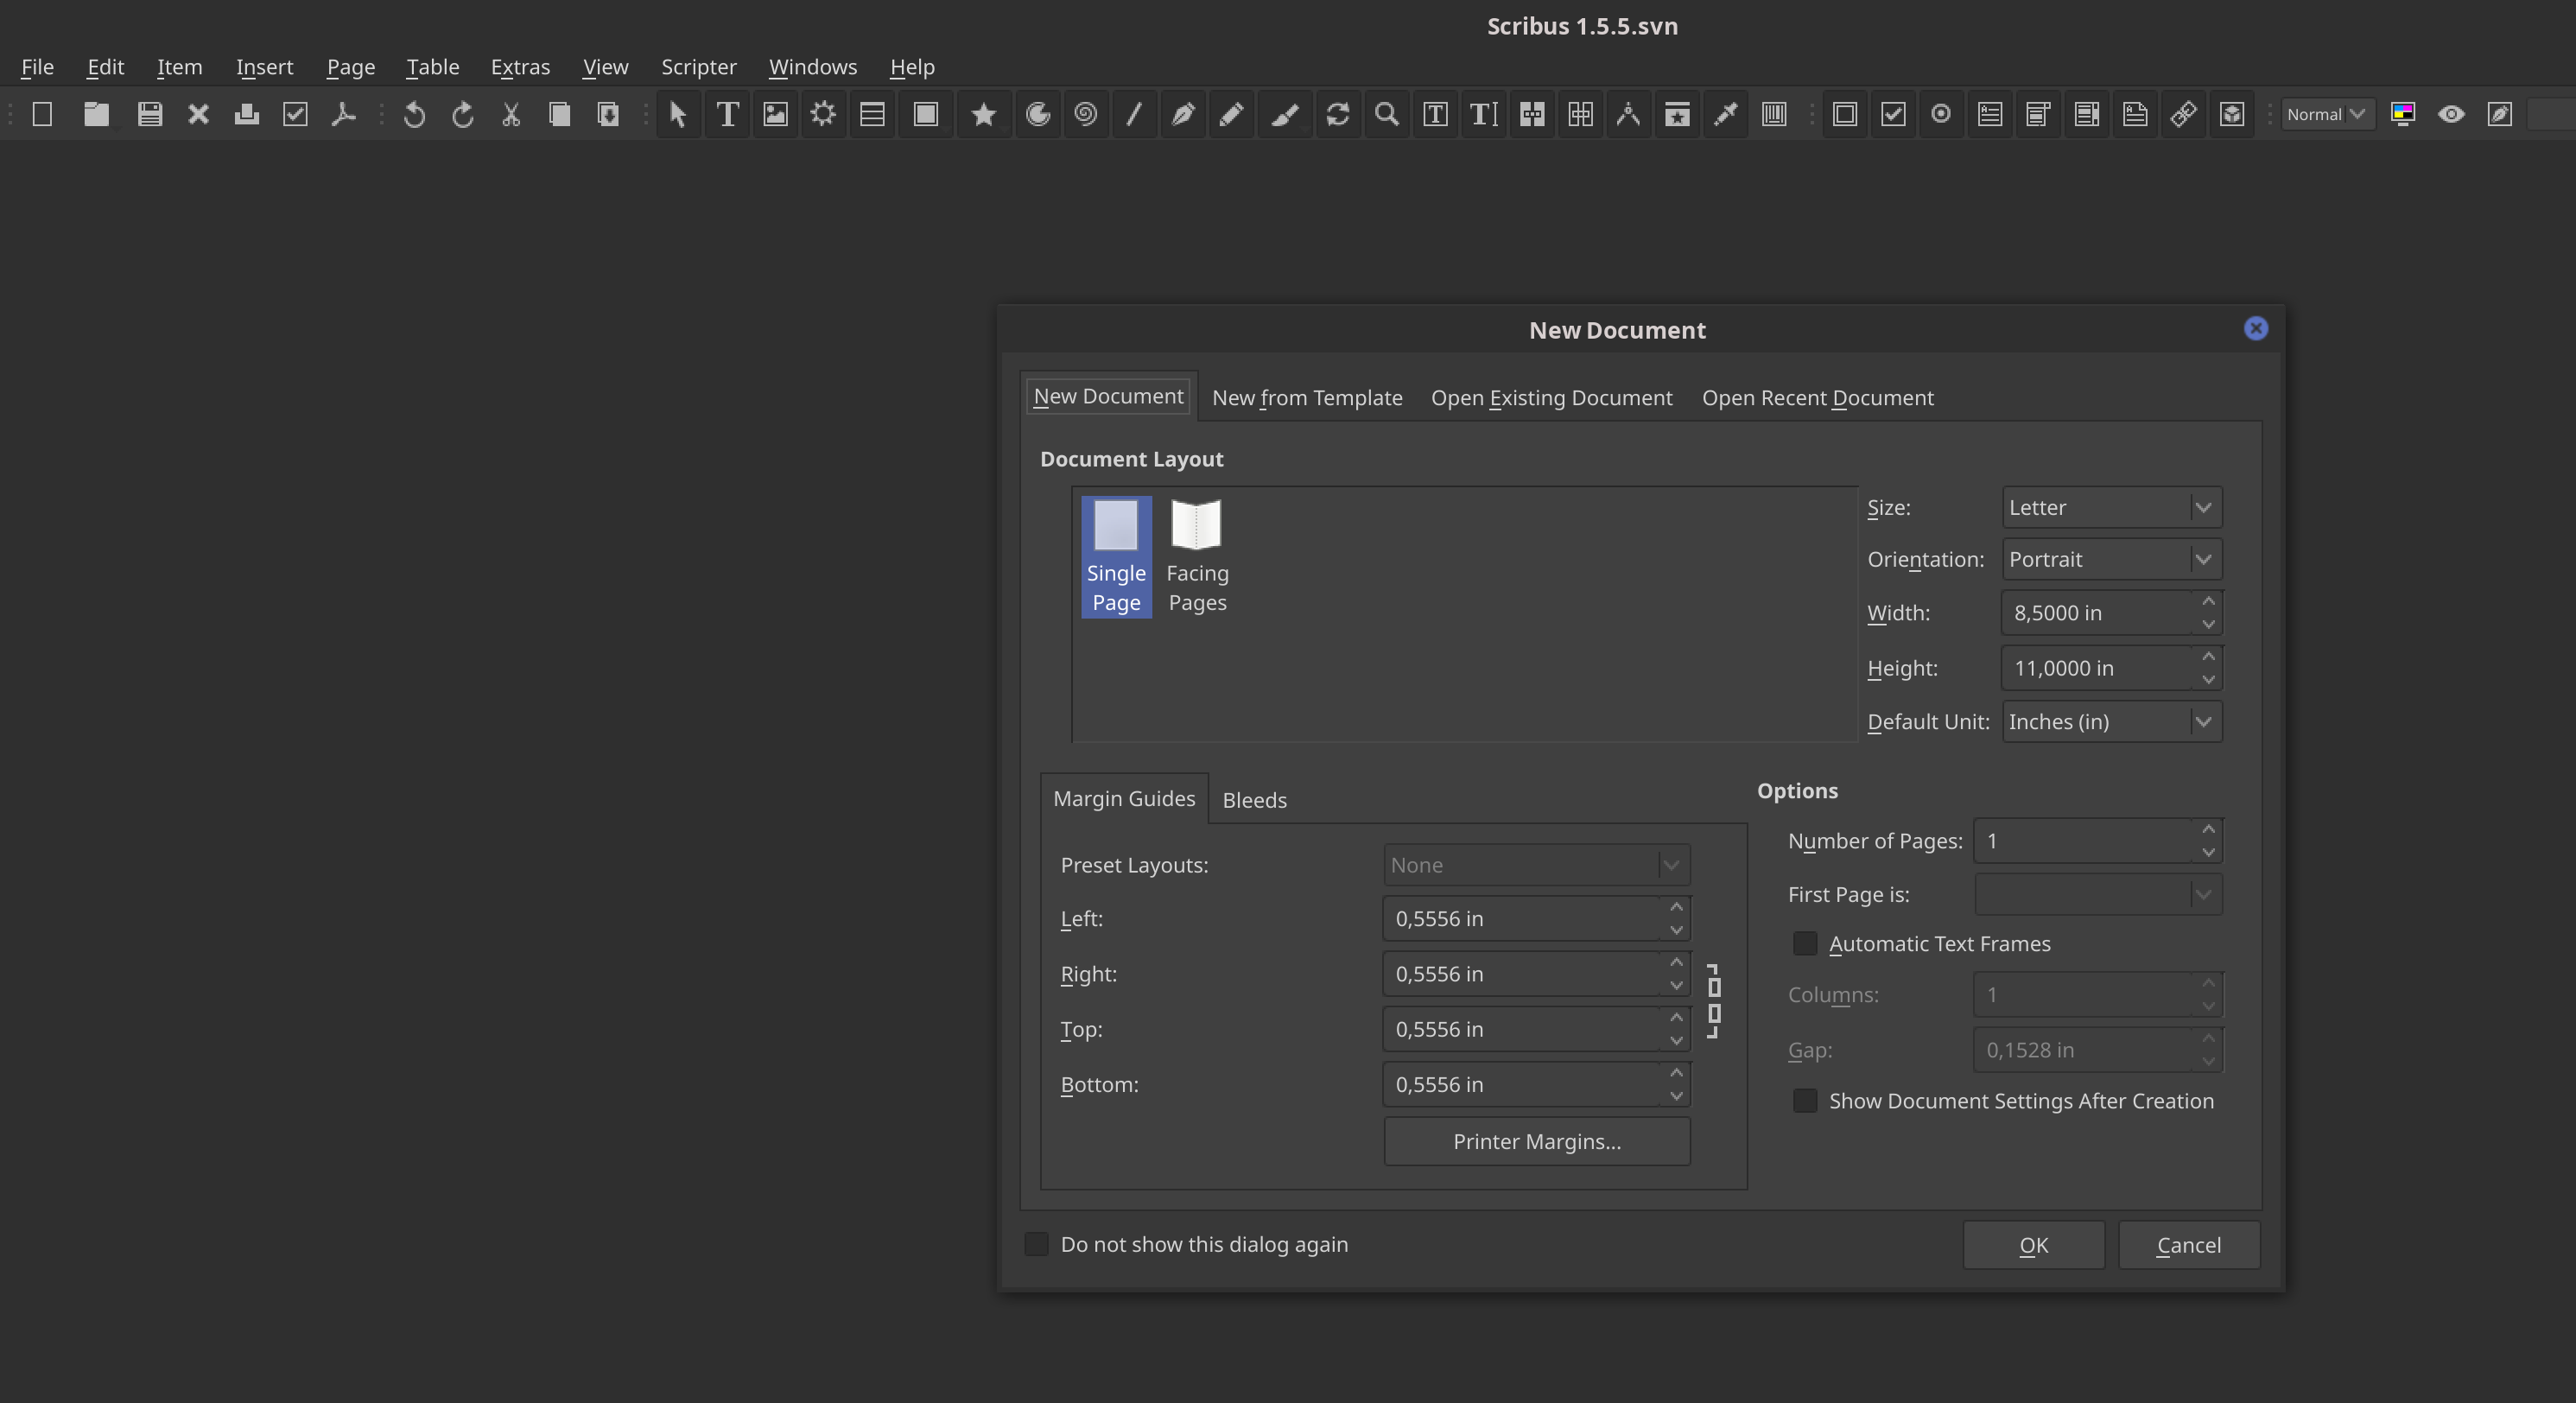Tick Do not show this dialog again
The height and width of the screenshot is (1403, 2576).
(1036, 1243)
